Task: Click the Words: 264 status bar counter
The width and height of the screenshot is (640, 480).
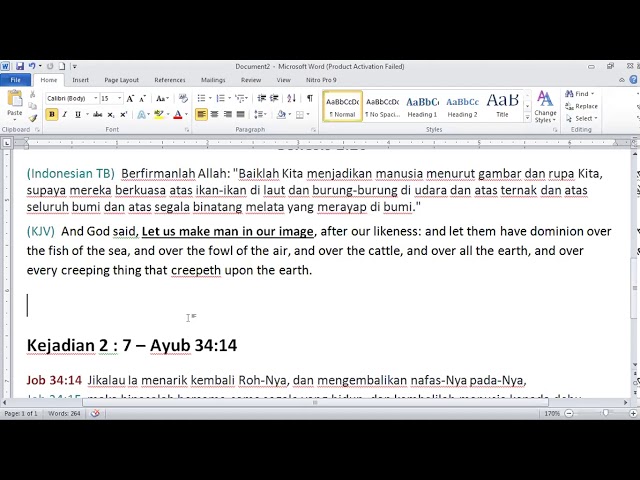Action: coord(64,413)
